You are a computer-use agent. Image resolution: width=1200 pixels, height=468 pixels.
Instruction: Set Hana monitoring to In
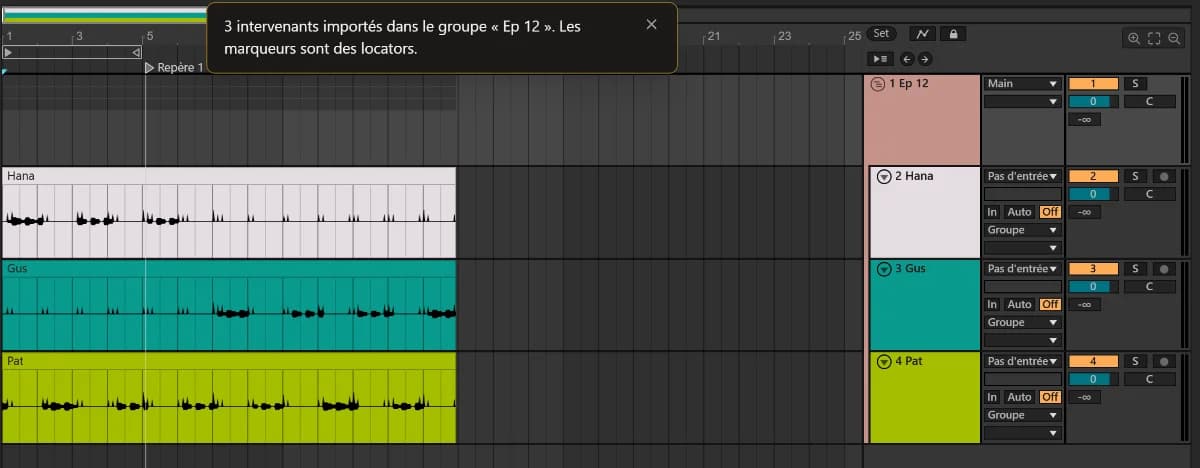click(992, 212)
